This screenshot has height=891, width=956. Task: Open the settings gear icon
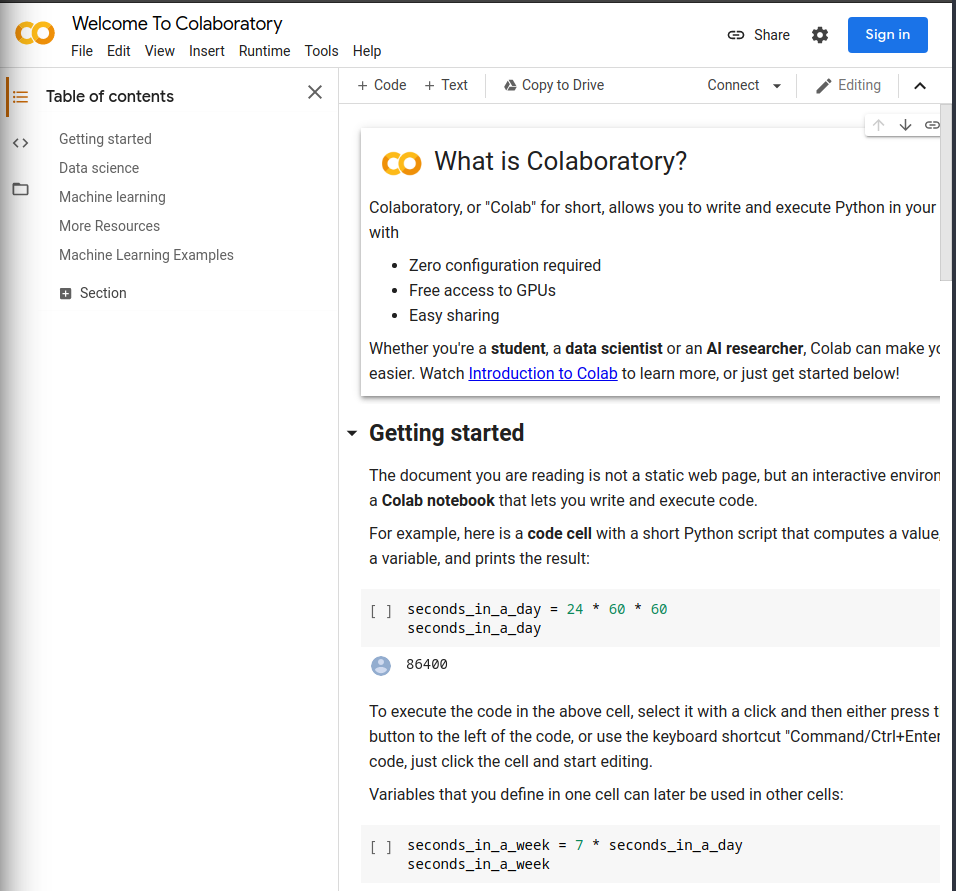coord(820,35)
